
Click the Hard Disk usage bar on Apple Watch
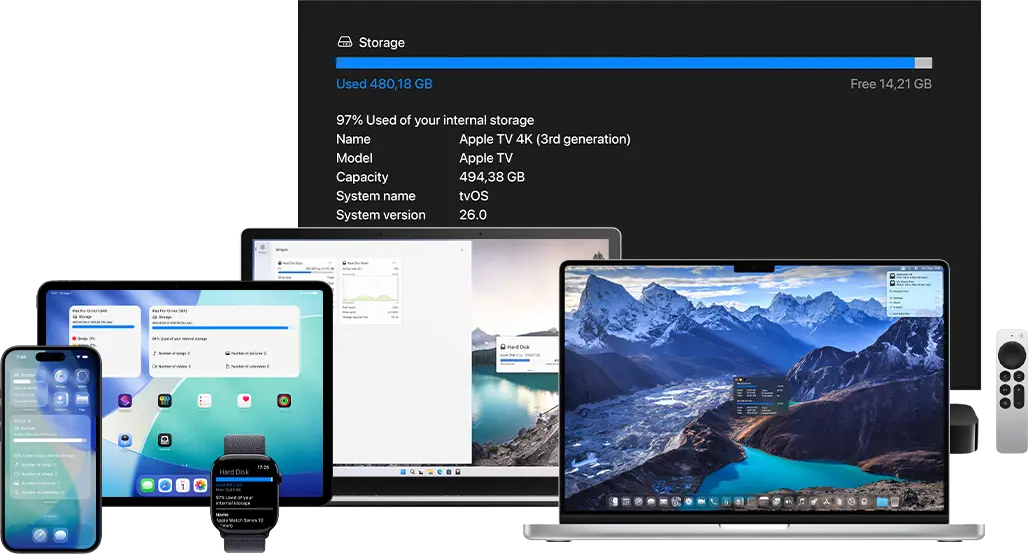[244, 479]
